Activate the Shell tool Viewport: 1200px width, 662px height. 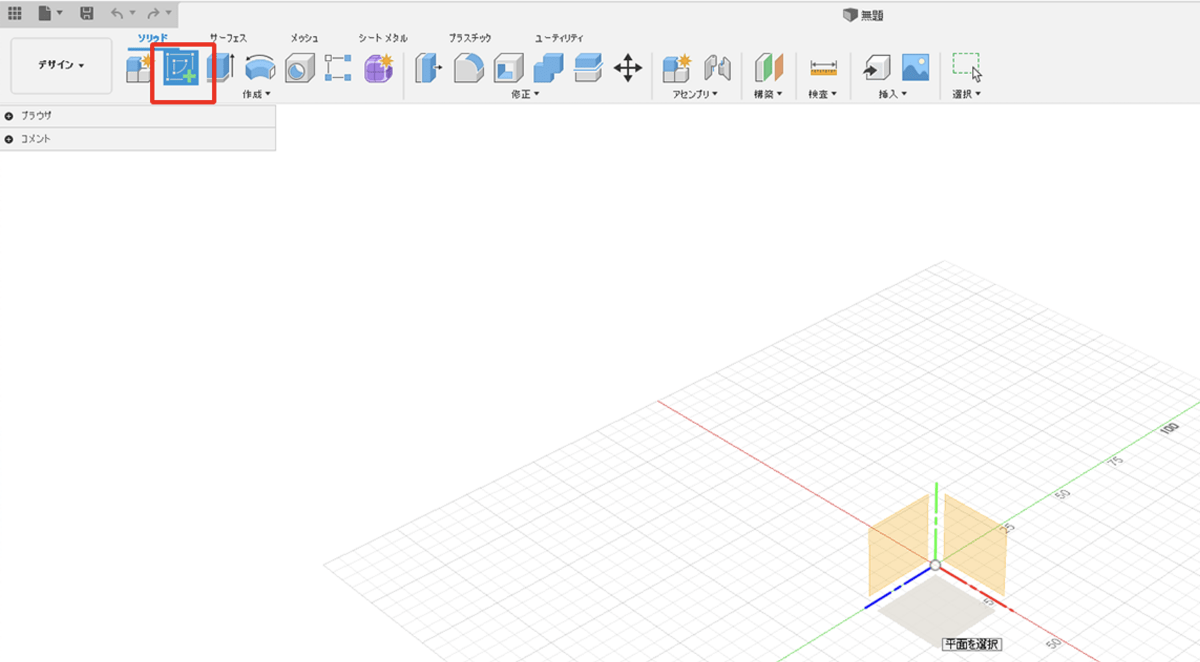[x=509, y=68]
